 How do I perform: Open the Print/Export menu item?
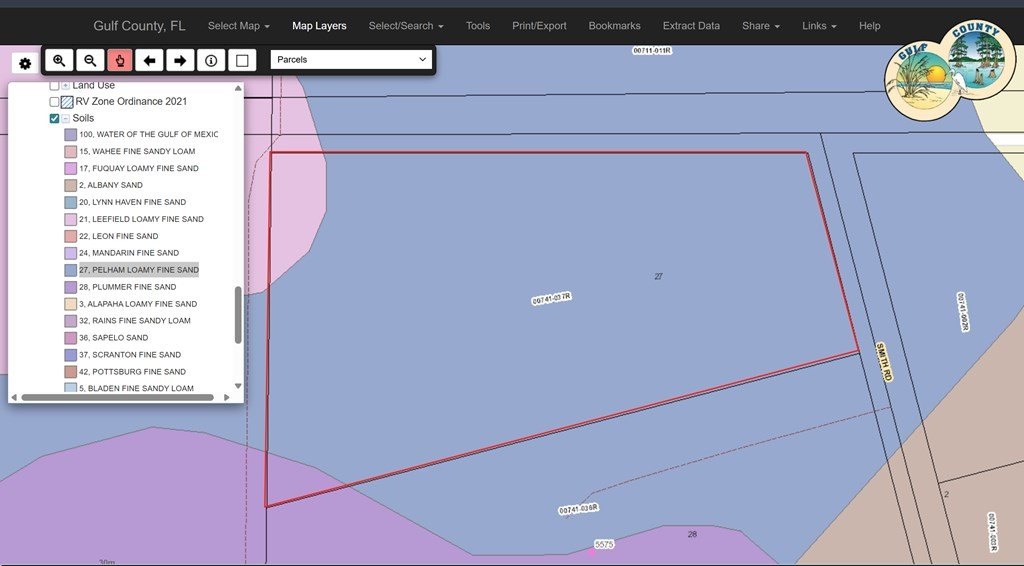(539, 26)
